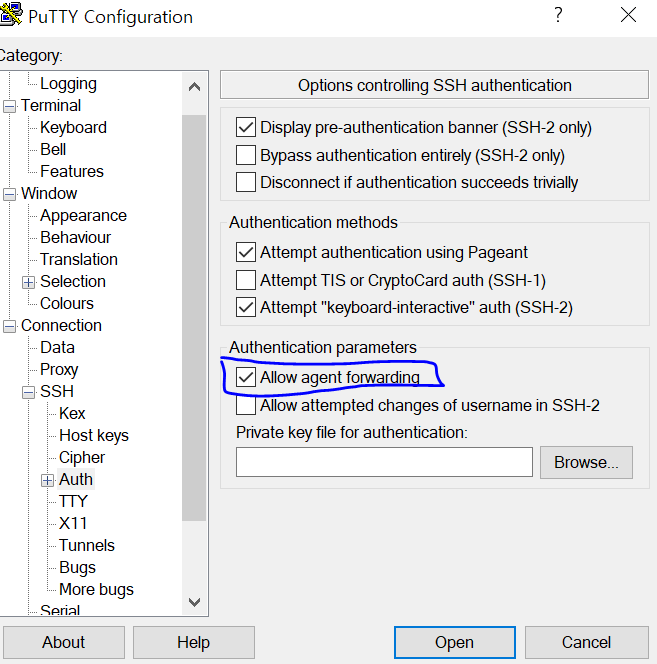Viewport: 657px width, 664px height.
Task: Open the More bugs category
Action: 96,590
